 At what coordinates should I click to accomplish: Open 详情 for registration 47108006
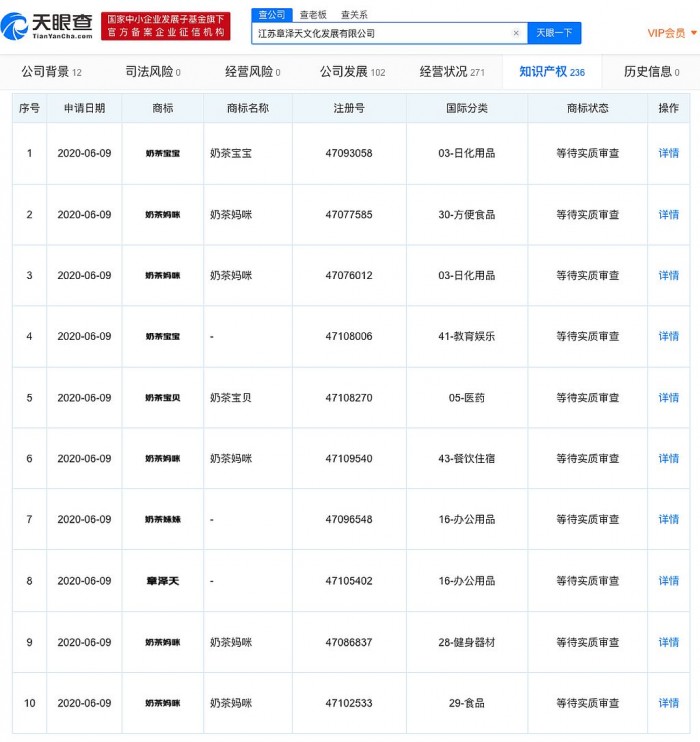[668, 336]
